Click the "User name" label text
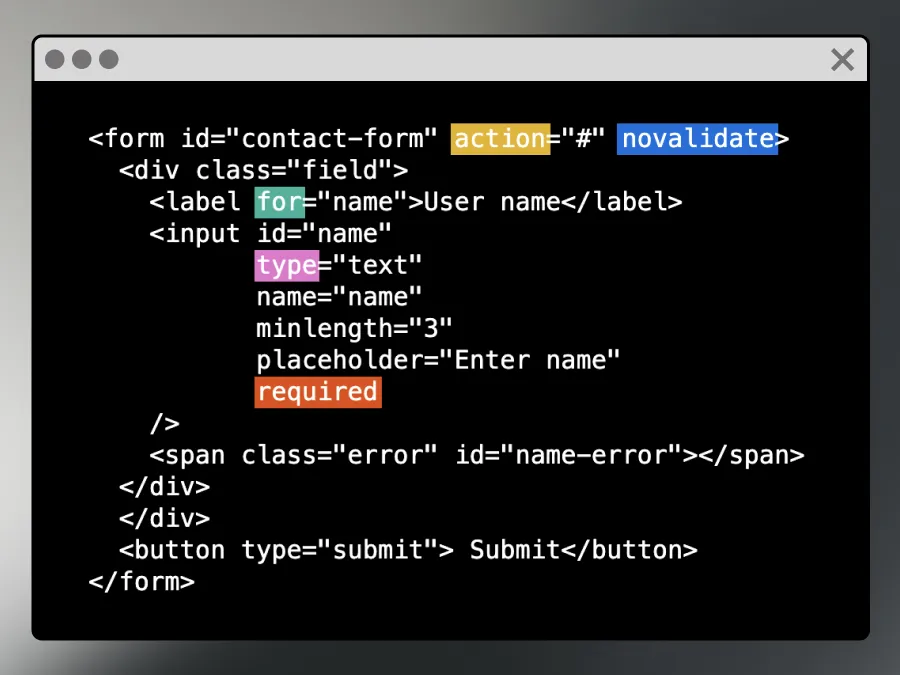This screenshot has height=675, width=900. (x=492, y=202)
